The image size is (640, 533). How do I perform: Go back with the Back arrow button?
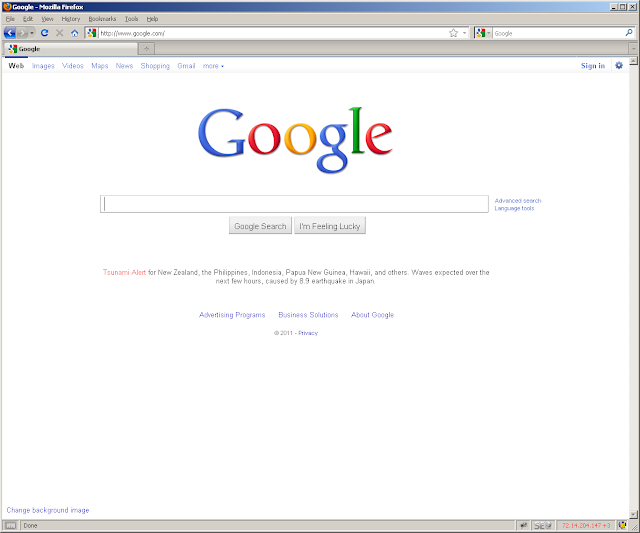tap(10, 33)
